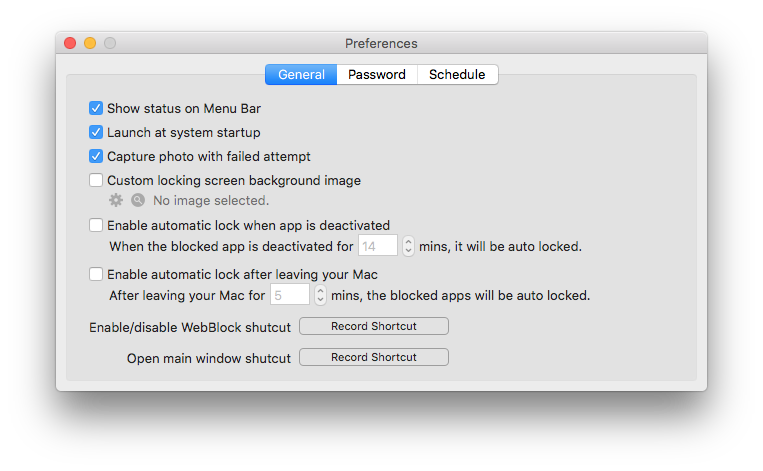The image size is (763, 471).
Task: Toggle Capture photo with failed attempt
Action: pos(96,156)
